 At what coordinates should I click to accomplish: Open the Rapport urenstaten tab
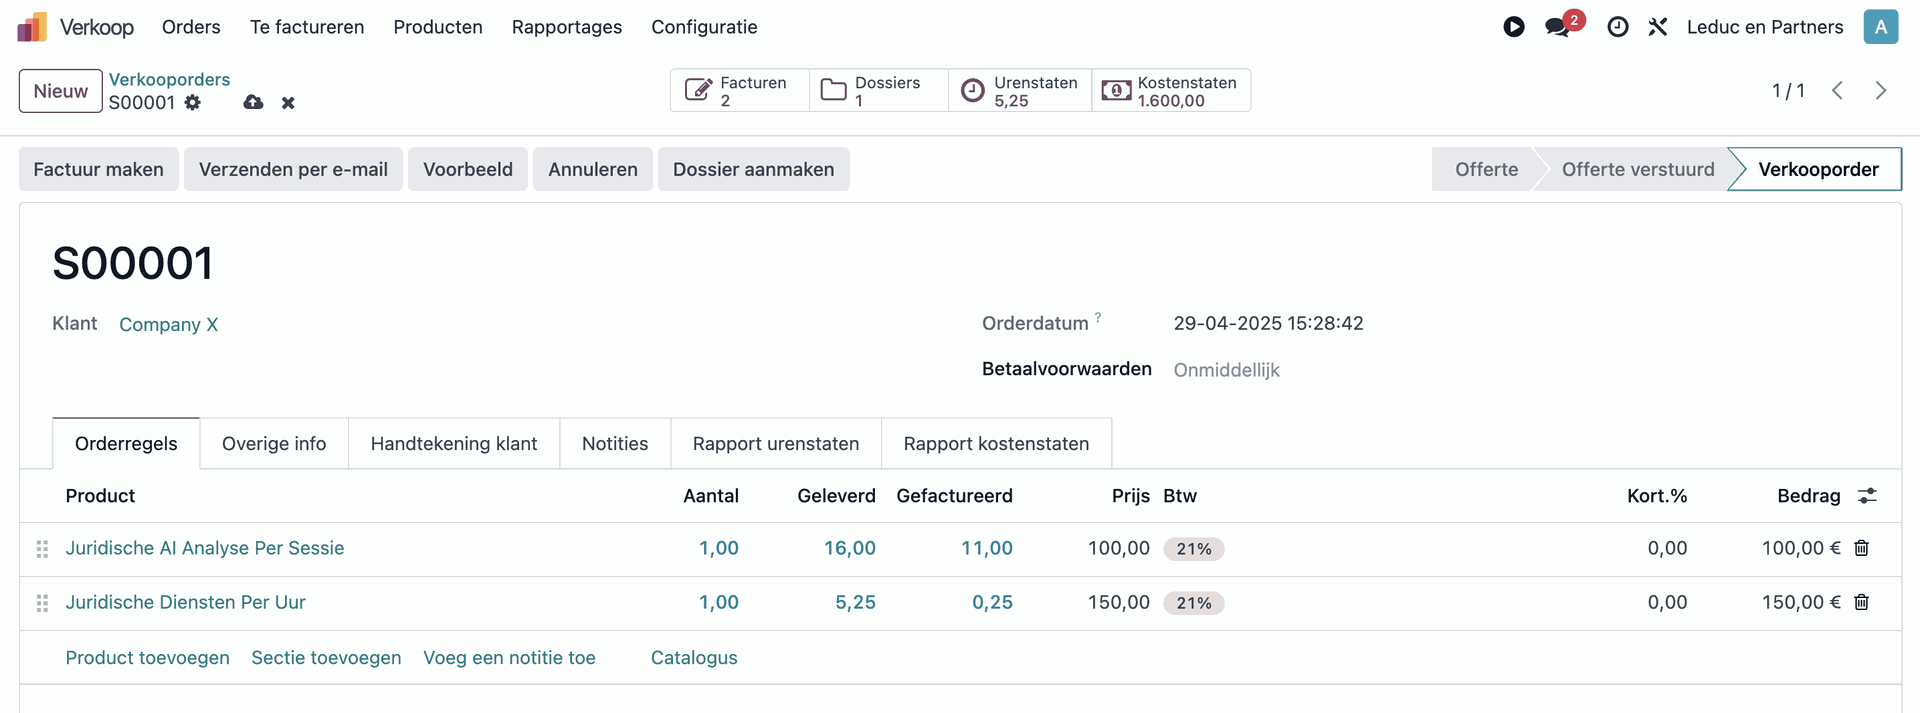coord(775,444)
